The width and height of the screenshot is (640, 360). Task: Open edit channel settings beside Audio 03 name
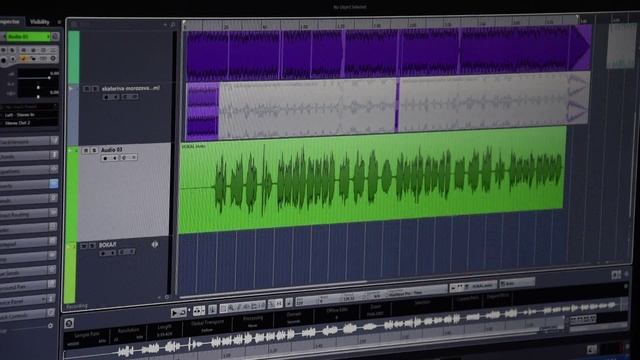coord(55,37)
